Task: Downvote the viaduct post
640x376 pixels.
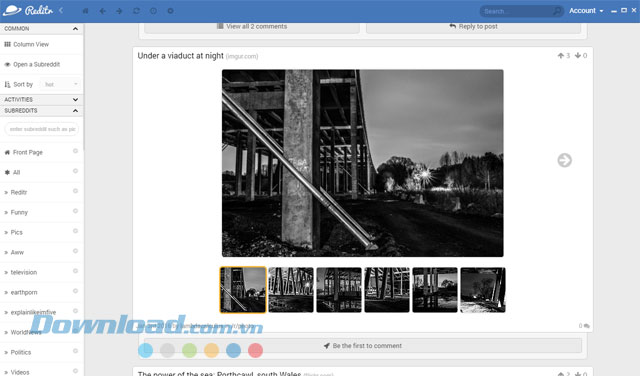Action: click(x=578, y=56)
